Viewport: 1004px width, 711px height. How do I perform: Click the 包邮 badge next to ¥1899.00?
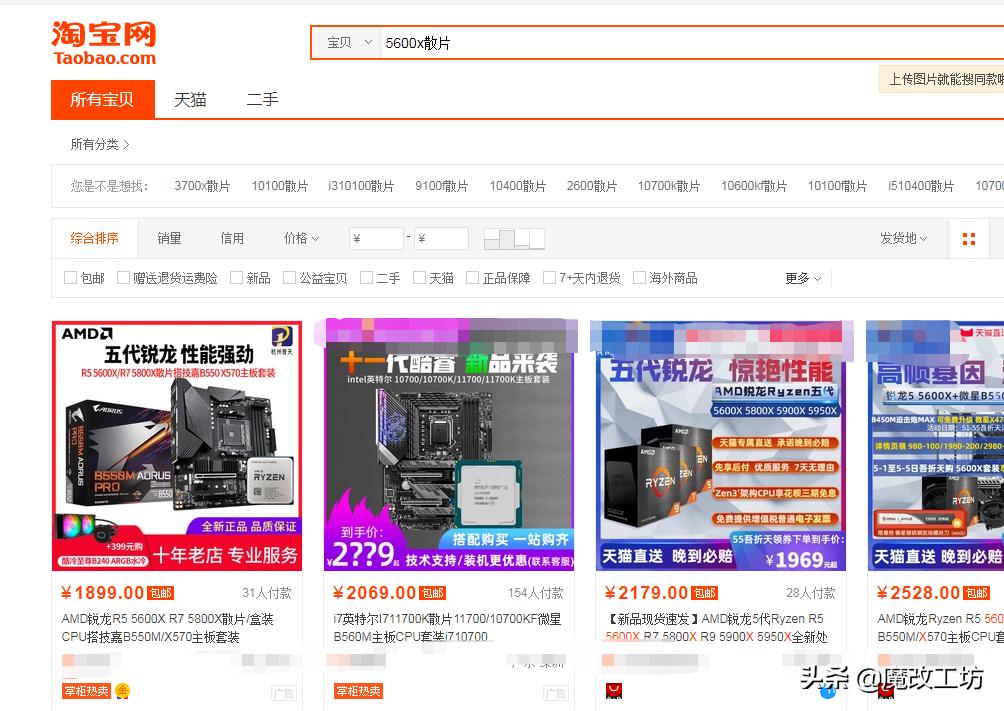pyautogui.click(x=161, y=592)
